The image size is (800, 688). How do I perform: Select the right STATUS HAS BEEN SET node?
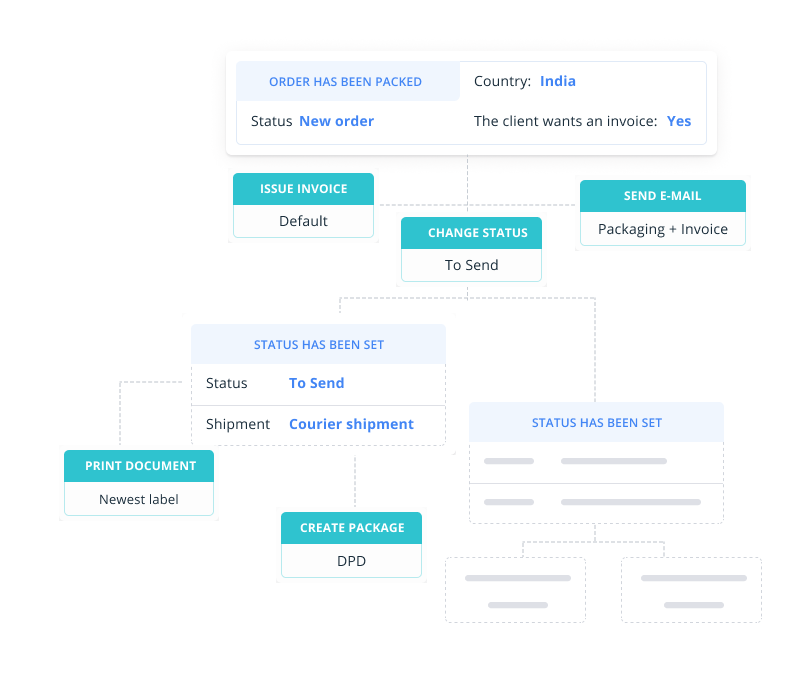pyautogui.click(x=596, y=422)
